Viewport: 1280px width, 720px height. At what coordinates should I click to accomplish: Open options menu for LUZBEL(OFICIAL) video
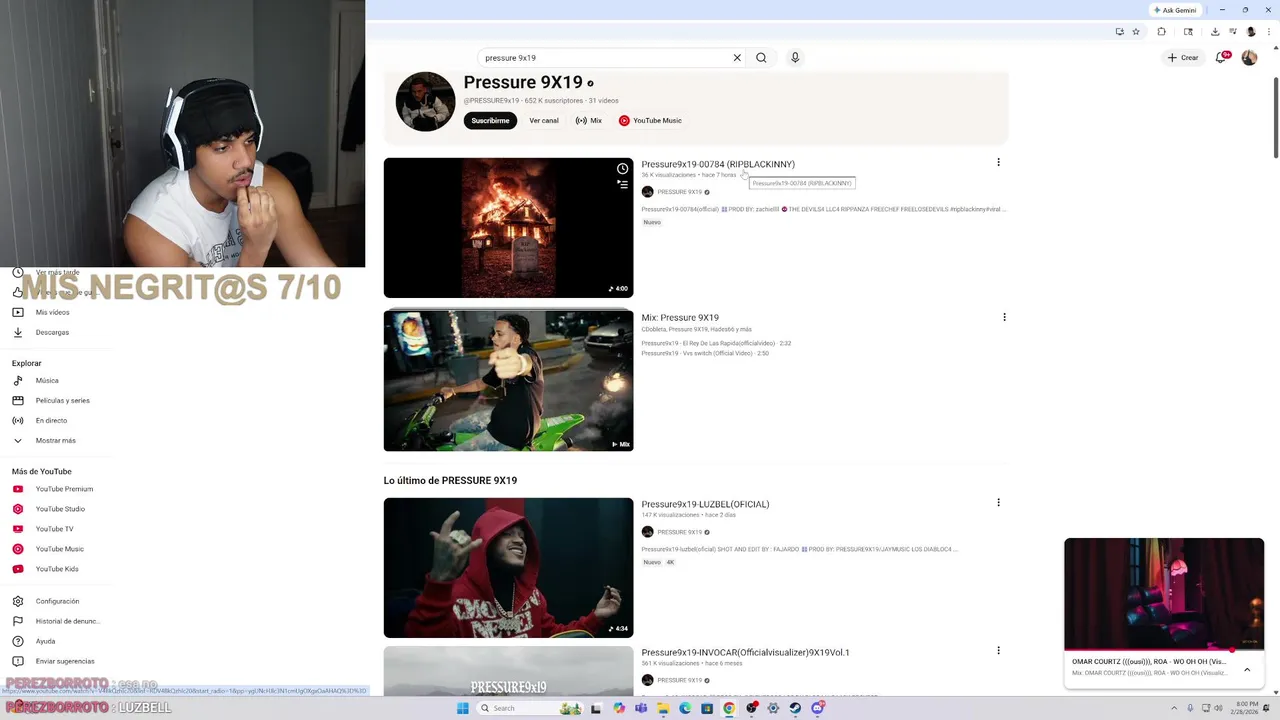tap(998, 502)
